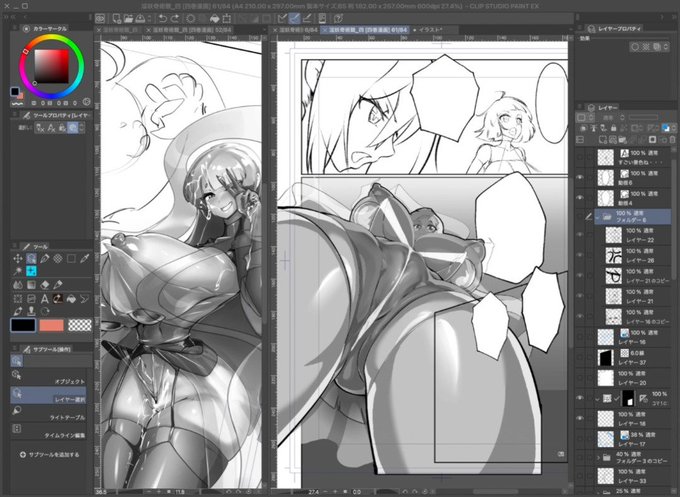Select the Rectangle selection tool
Screen dimensions: 680x497
pyautogui.click(x=72, y=259)
